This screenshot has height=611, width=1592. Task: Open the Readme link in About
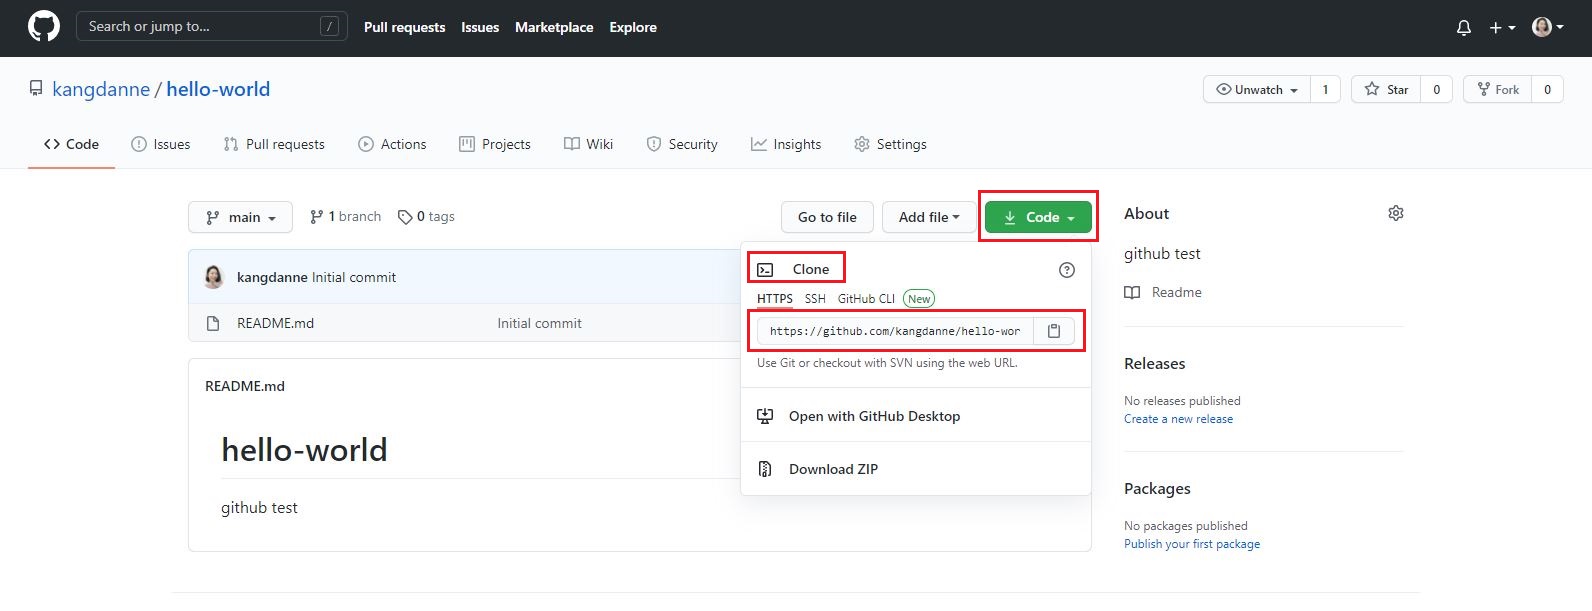tap(1163, 292)
